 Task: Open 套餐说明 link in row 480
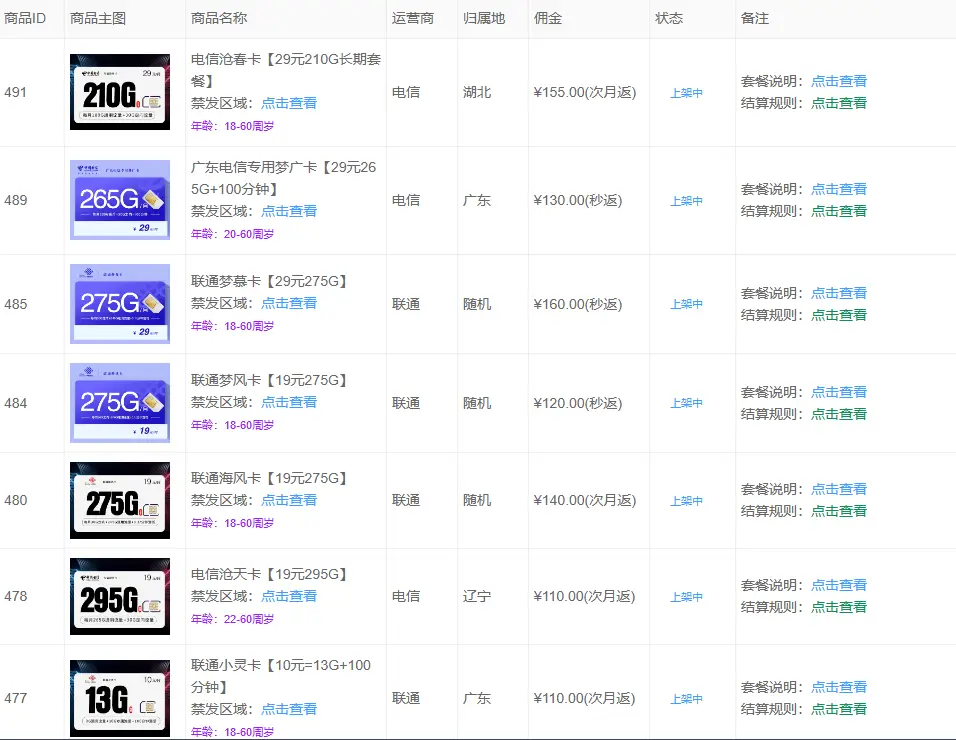tap(839, 489)
